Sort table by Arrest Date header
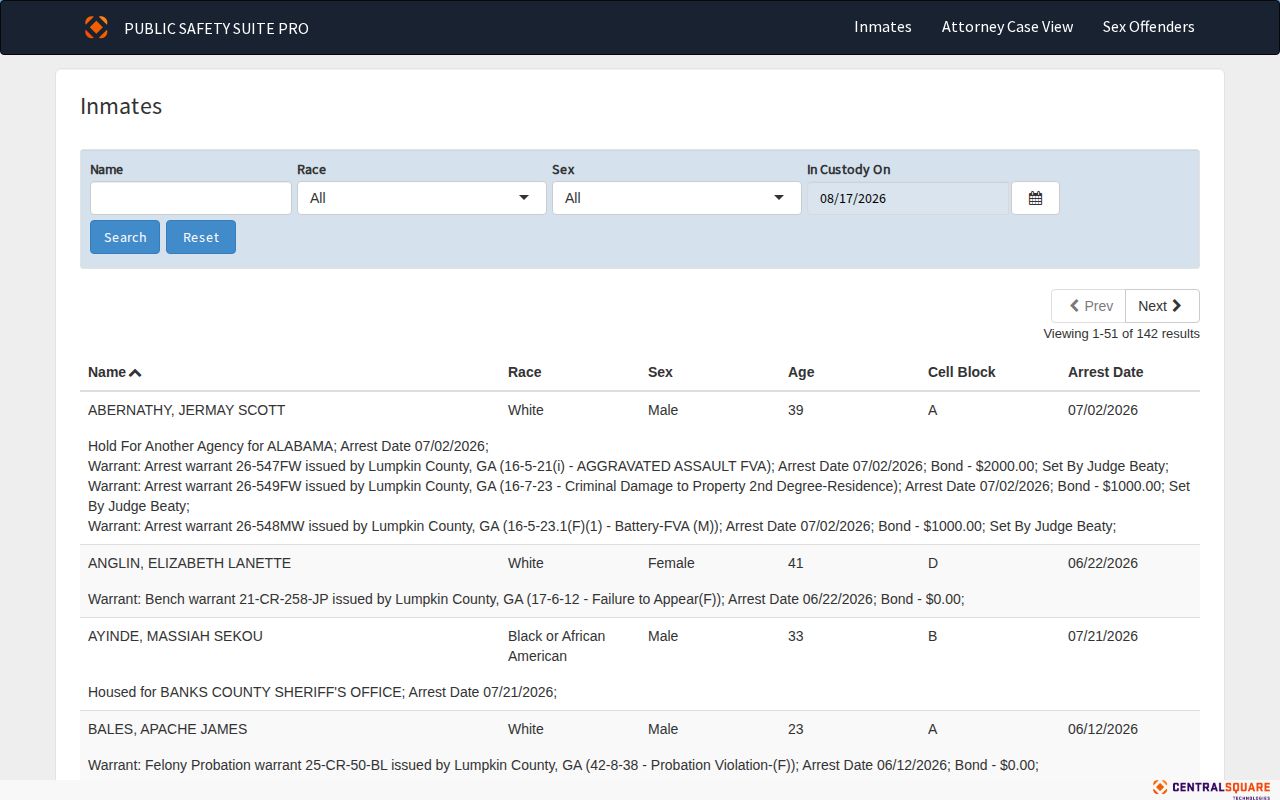Screen dimensions: 1280x800 (x=1105, y=372)
